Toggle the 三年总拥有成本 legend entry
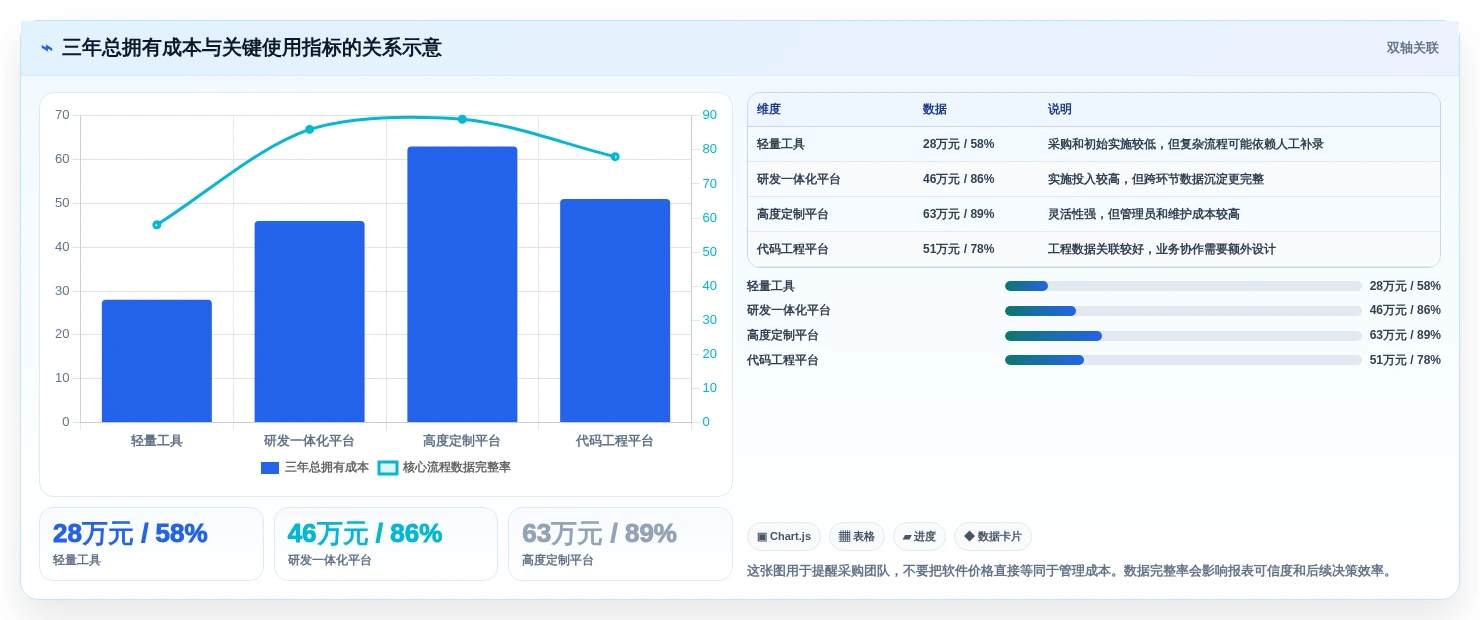 tap(315, 467)
